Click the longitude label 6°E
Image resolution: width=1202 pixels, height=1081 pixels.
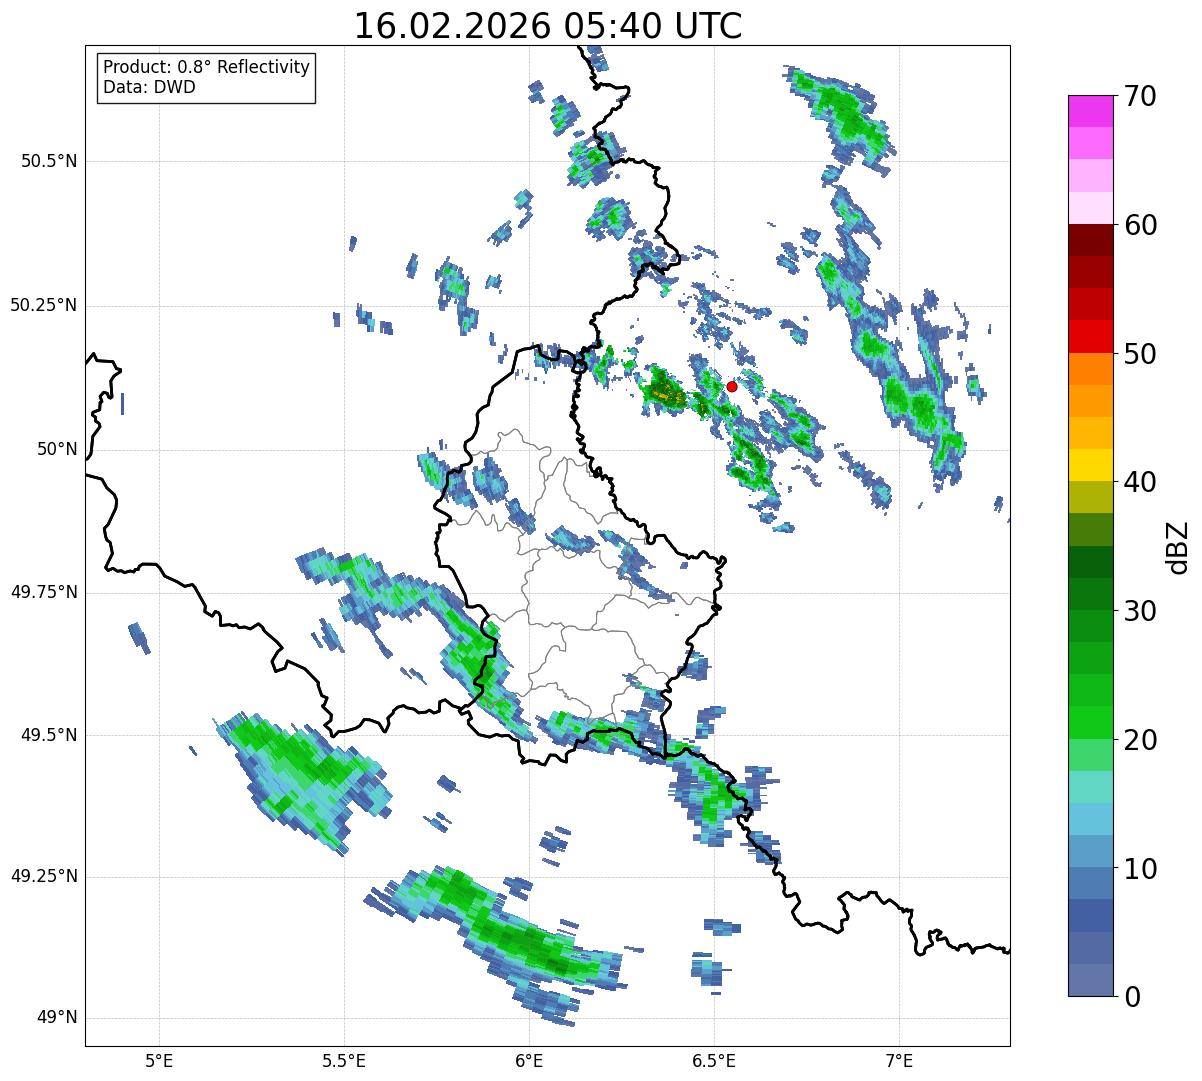point(529,1061)
